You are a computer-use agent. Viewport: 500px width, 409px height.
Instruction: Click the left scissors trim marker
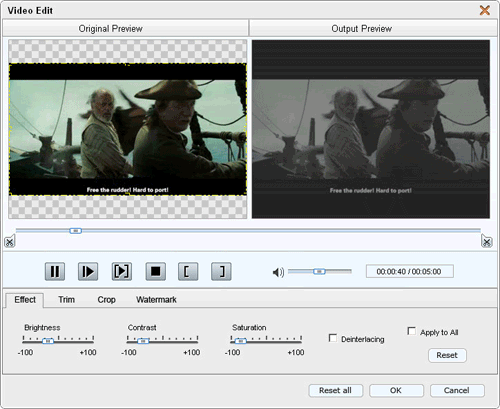click(10, 241)
